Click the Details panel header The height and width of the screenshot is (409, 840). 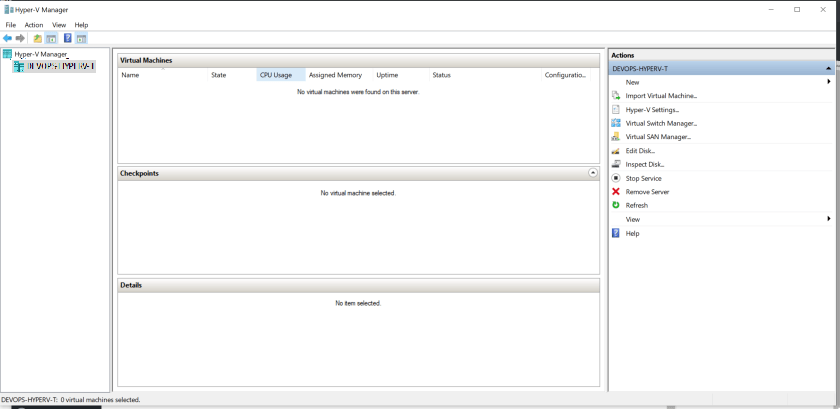pos(358,285)
